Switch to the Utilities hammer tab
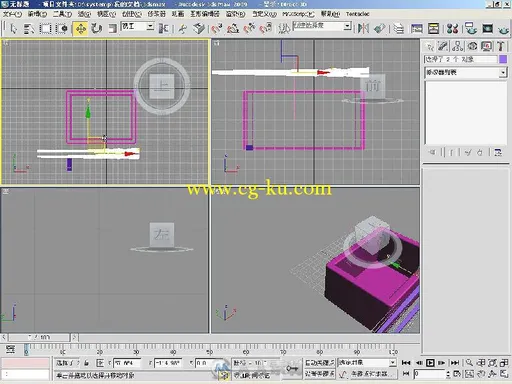Viewport: 512px width, 384px height. tap(500, 46)
